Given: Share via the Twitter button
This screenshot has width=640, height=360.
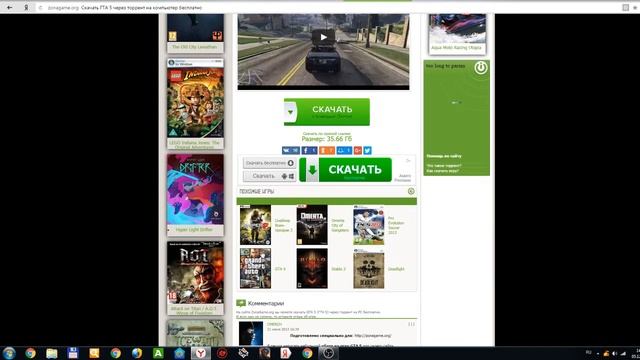Looking at the screenshot, I should [x=367, y=151].
